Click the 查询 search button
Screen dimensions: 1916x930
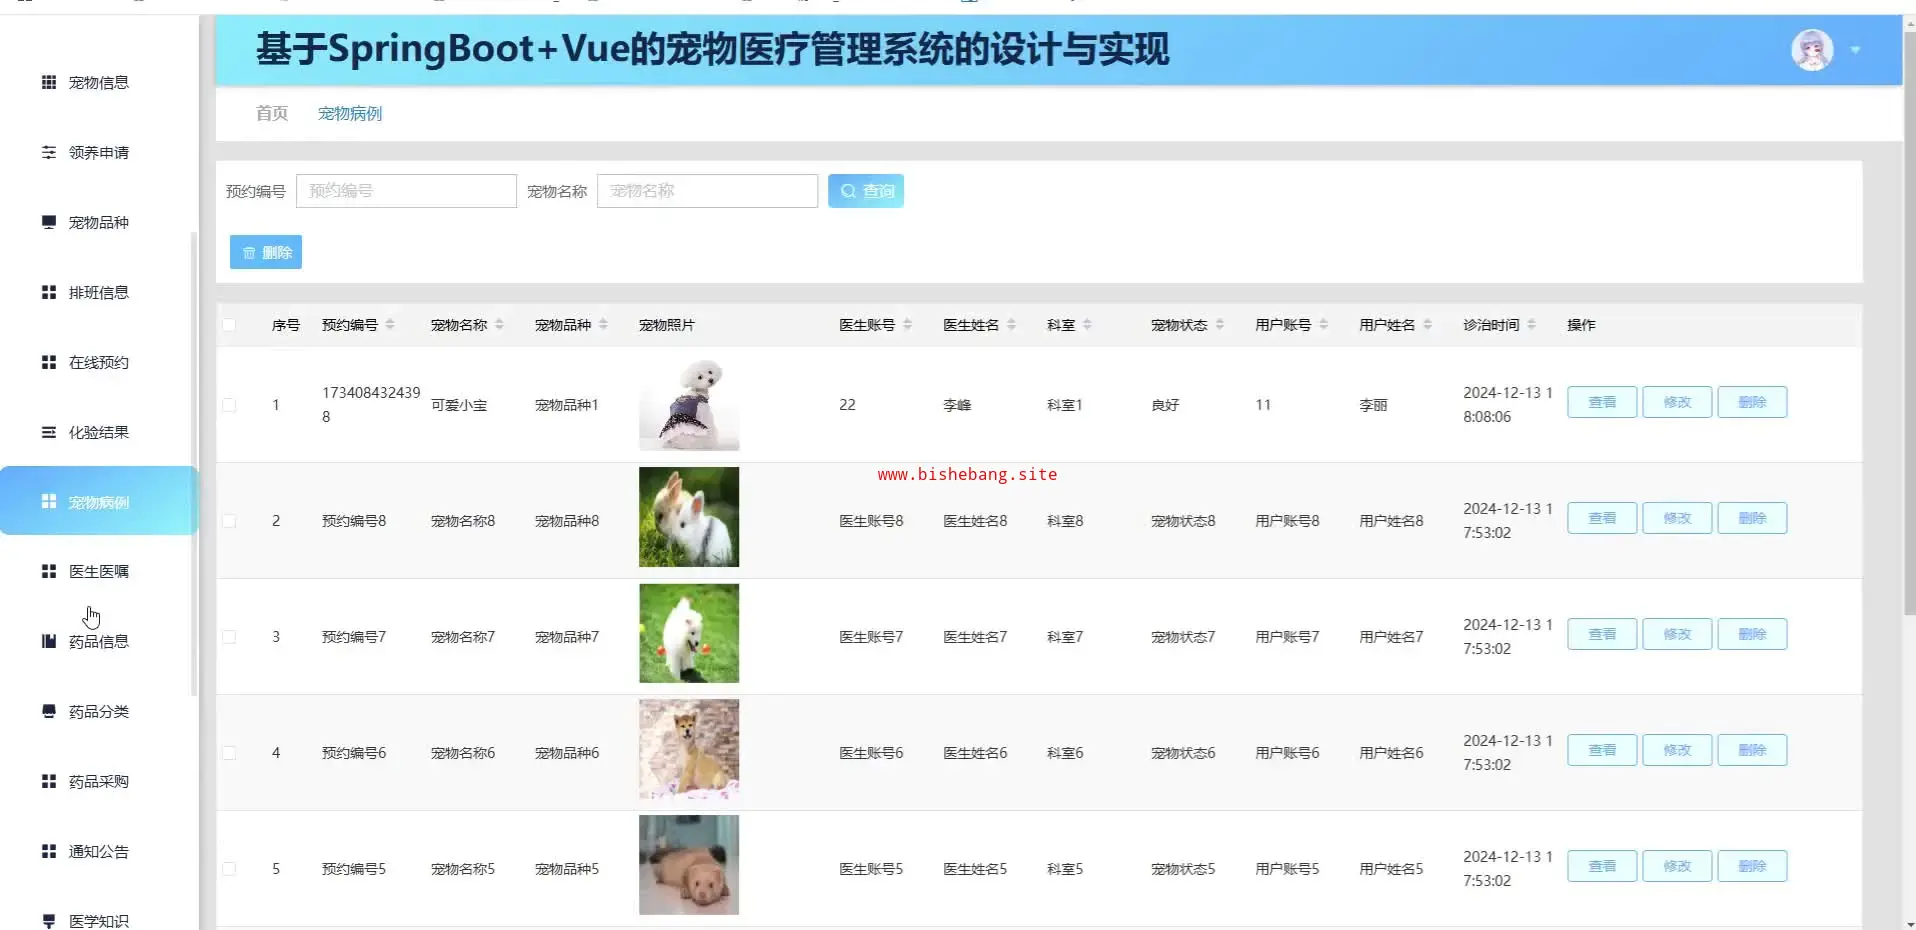point(866,191)
